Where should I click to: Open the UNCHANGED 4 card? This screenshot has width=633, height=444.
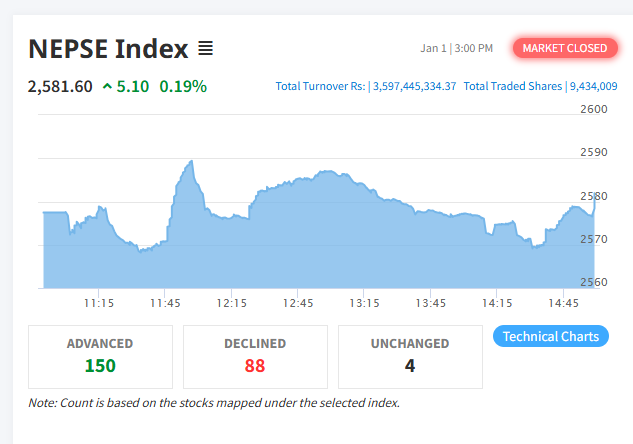click(410, 357)
